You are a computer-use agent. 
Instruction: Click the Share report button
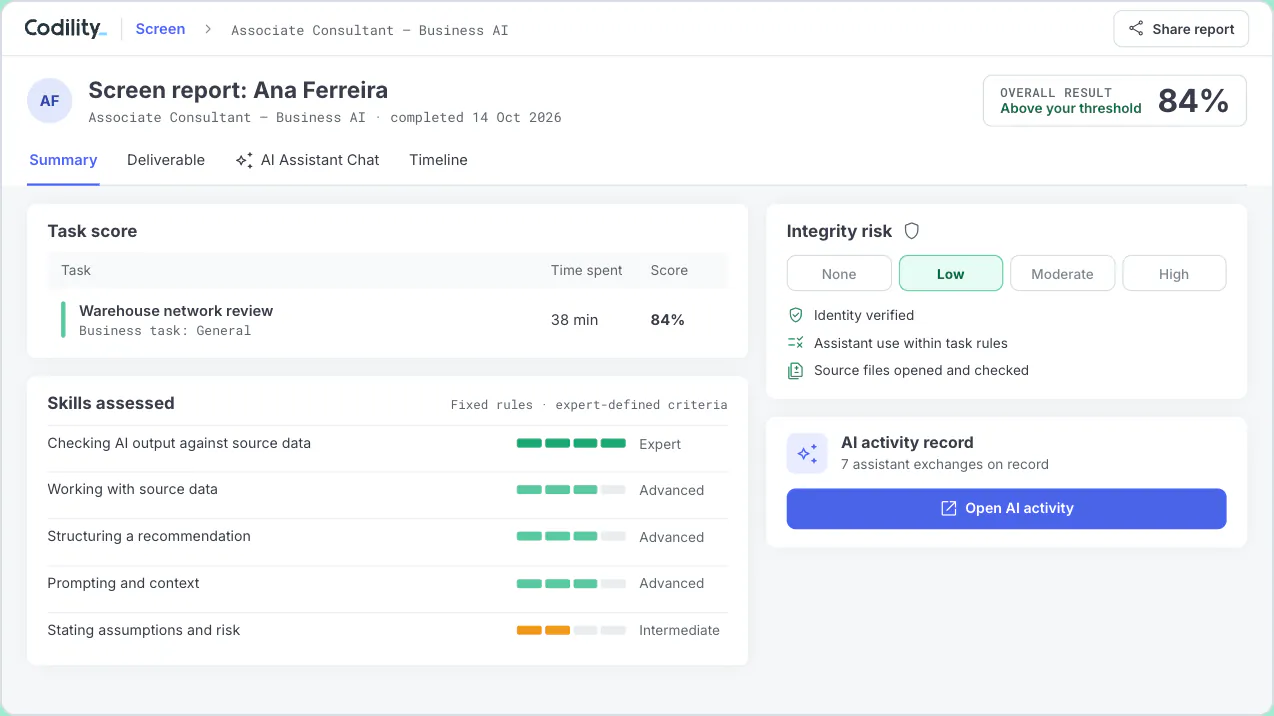(x=1181, y=29)
